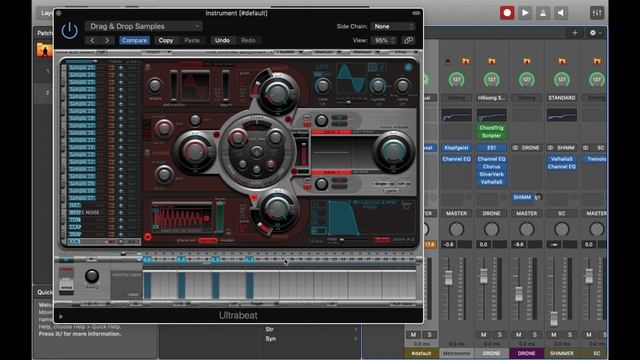This screenshot has width=640, height=360.
Task: Click the Undo button
Action: pos(222,40)
